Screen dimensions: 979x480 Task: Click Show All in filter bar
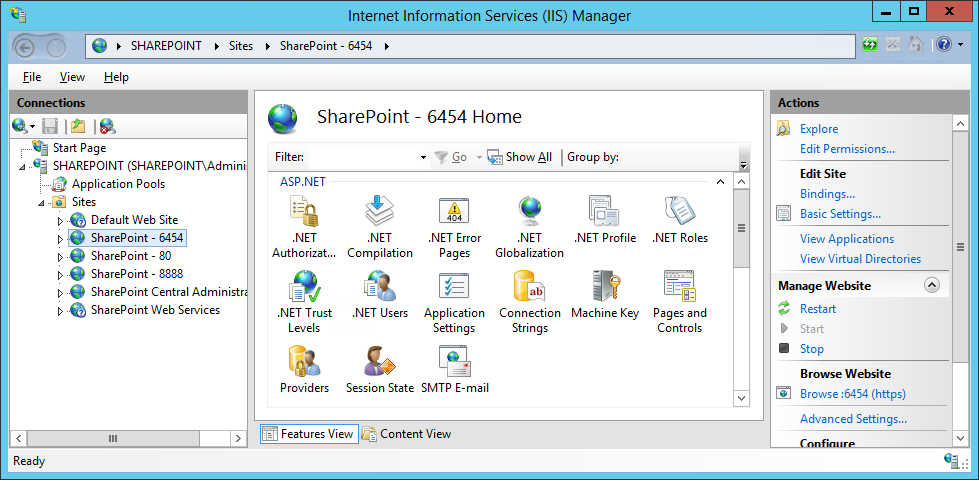[520, 157]
